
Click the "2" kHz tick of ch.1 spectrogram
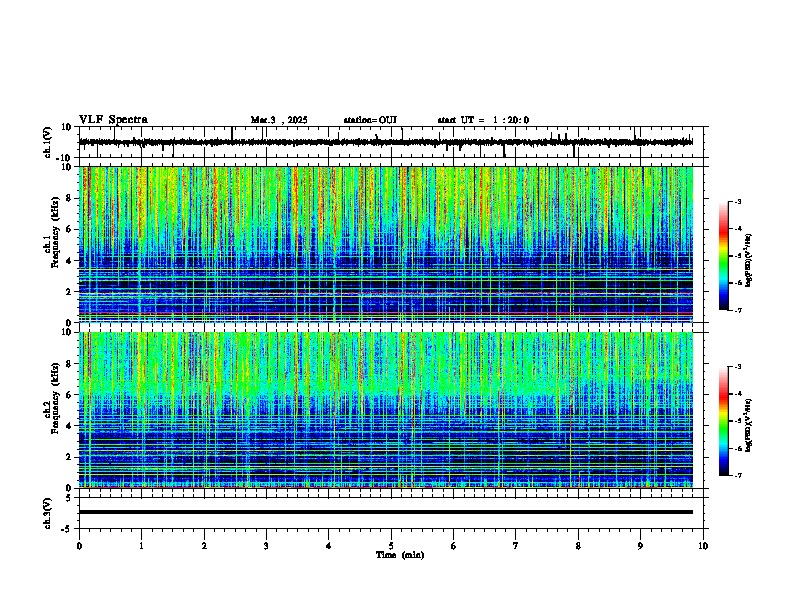[70, 292]
